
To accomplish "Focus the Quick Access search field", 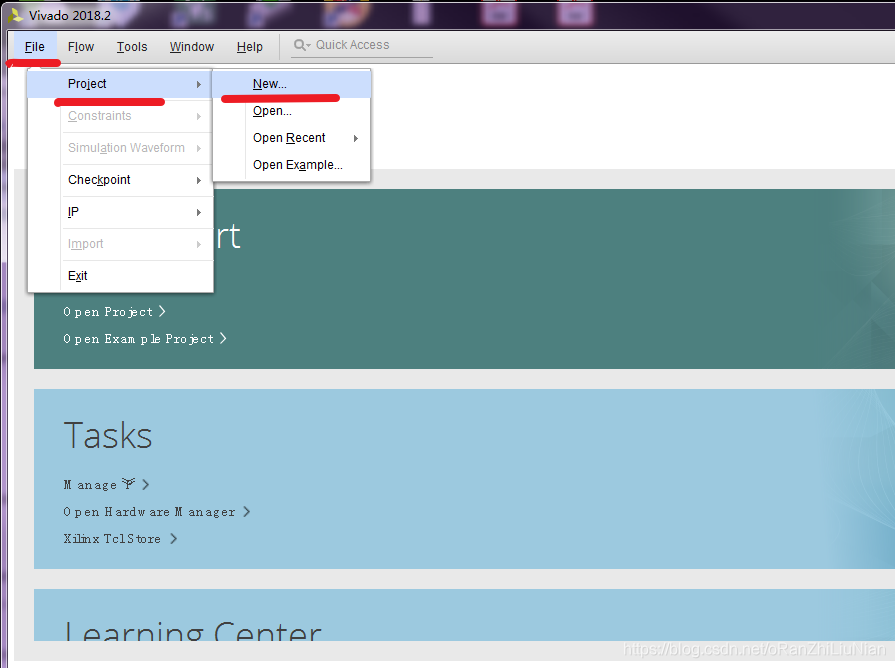I will pyautogui.click(x=362, y=45).
